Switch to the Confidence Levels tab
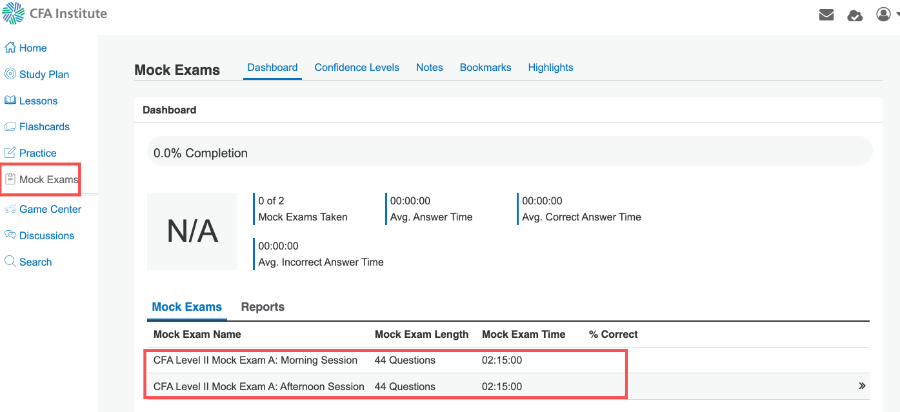 point(356,67)
